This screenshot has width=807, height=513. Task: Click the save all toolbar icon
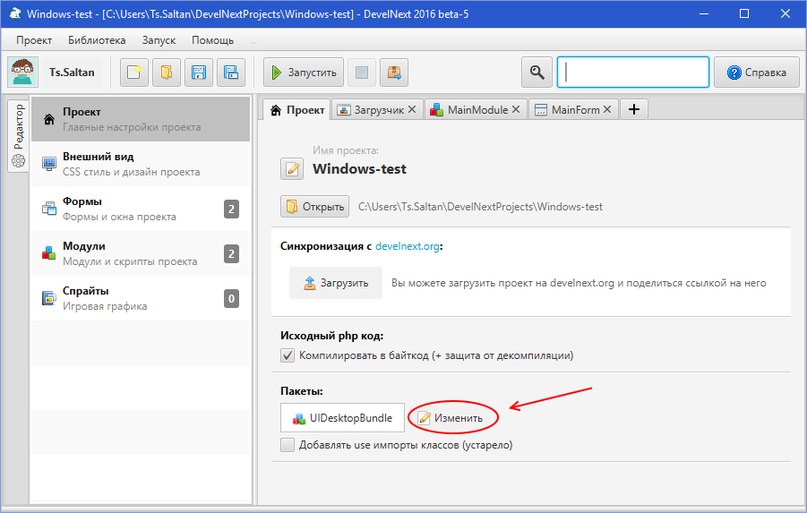(x=231, y=72)
